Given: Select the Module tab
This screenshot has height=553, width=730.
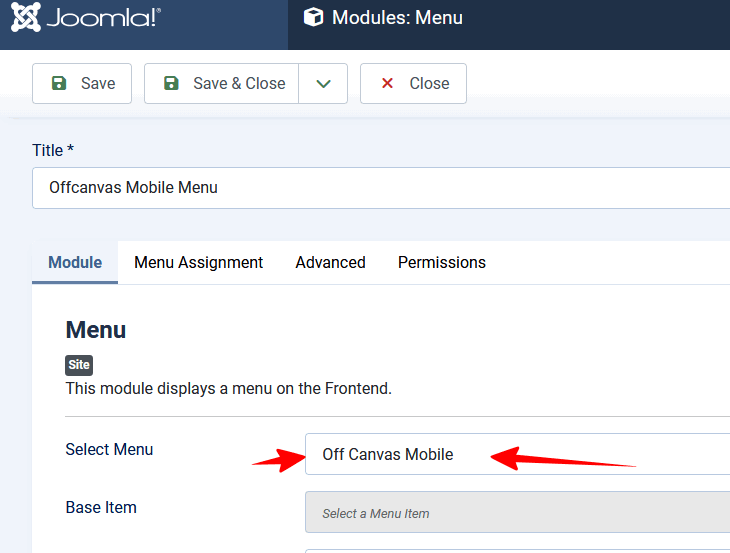Looking at the screenshot, I should coord(75,263).
